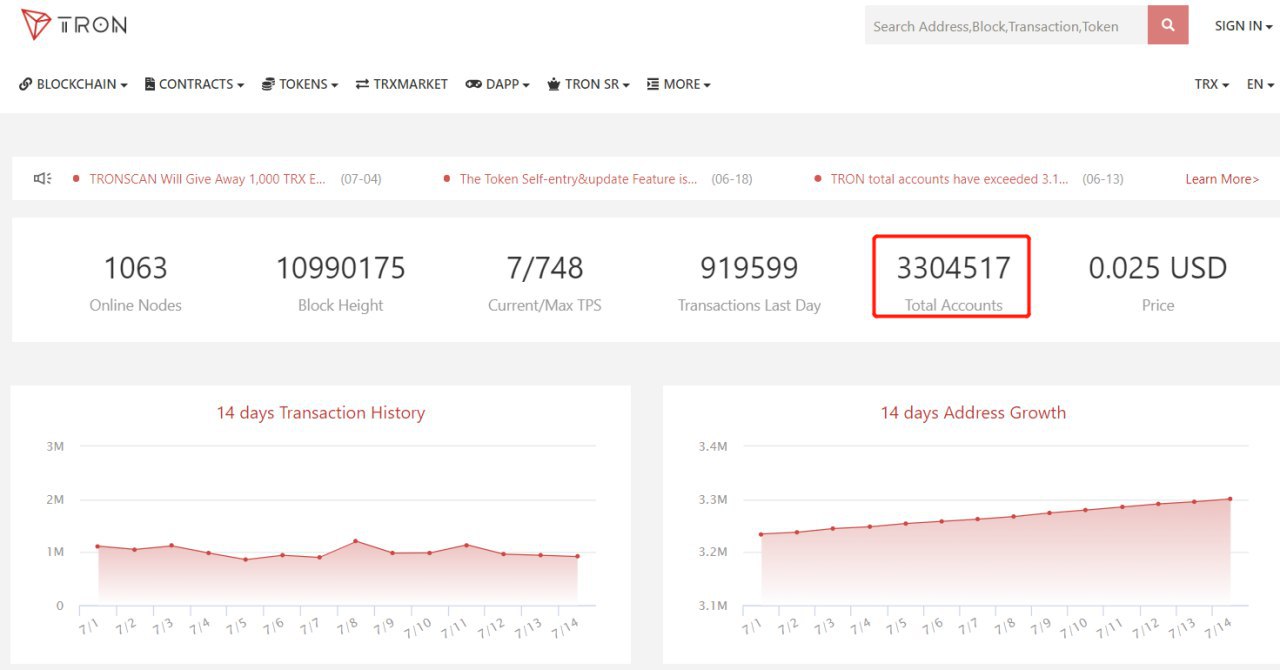Click the TRON wordmark text
Screen dimensions: 1280x670
[92, 26]
